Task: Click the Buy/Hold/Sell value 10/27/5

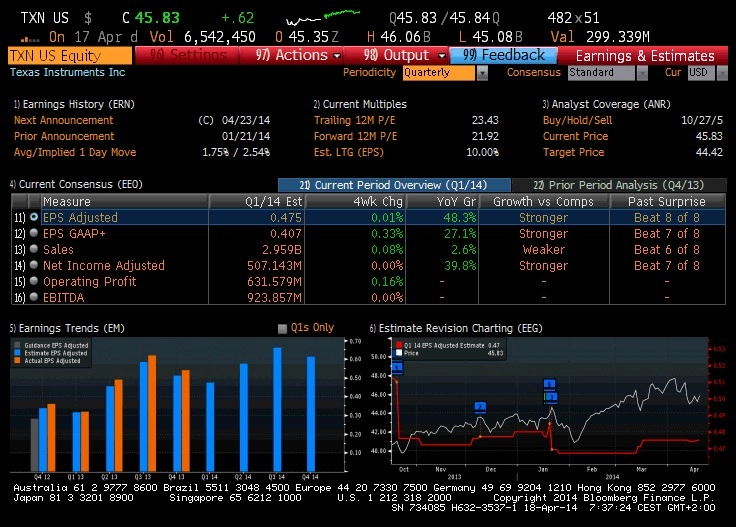Action: click(x=702, y=120)
